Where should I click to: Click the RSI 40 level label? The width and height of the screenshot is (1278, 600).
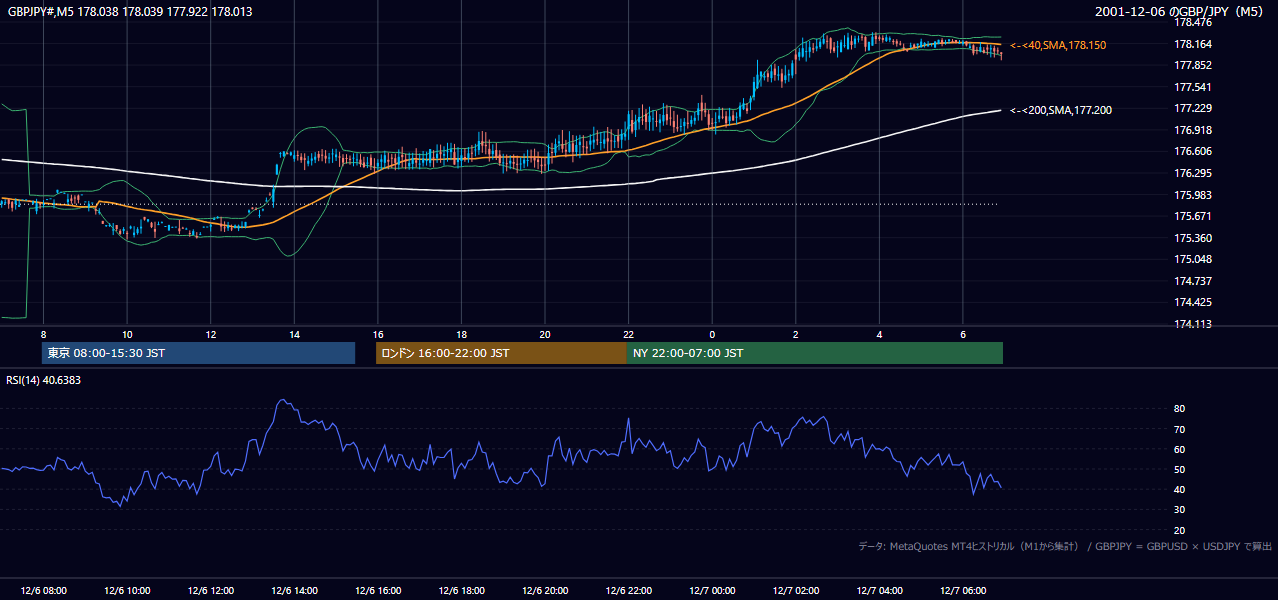[1180, 490]
